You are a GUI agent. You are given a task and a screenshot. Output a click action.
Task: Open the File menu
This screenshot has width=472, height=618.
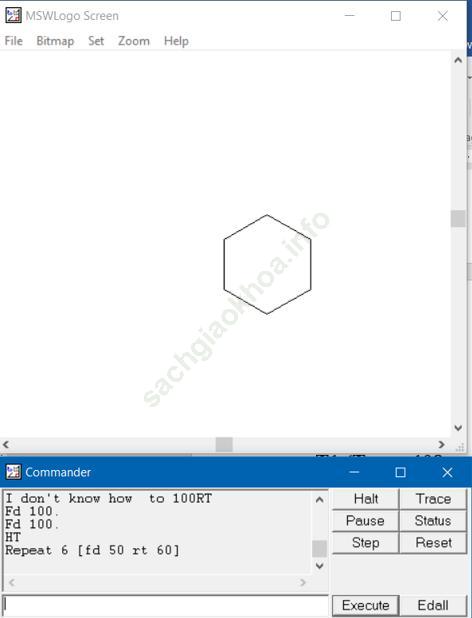[x=14, y=41]
